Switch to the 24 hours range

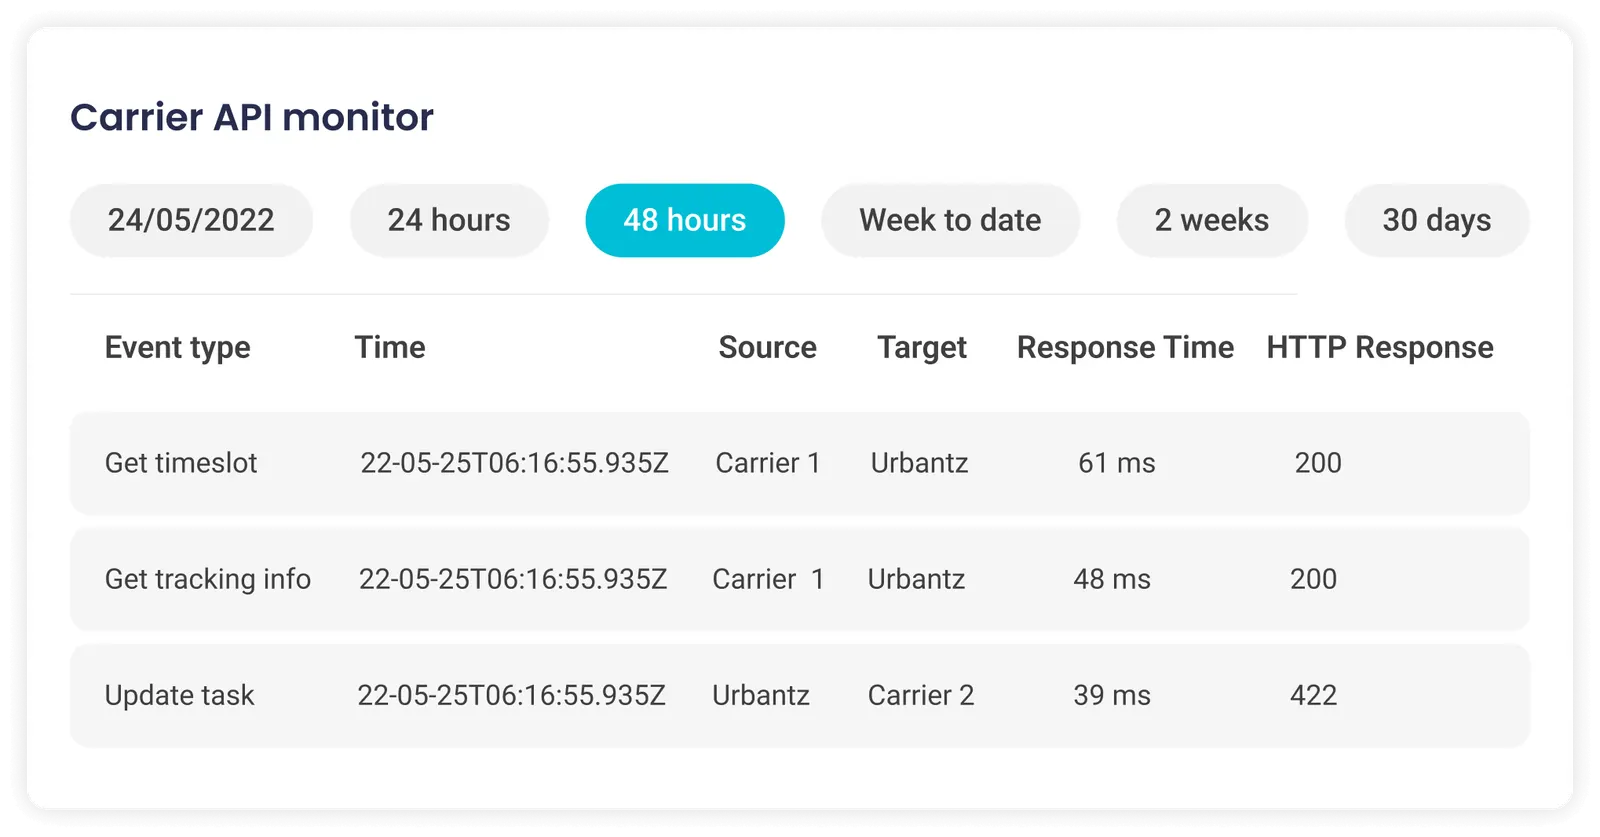449,220
